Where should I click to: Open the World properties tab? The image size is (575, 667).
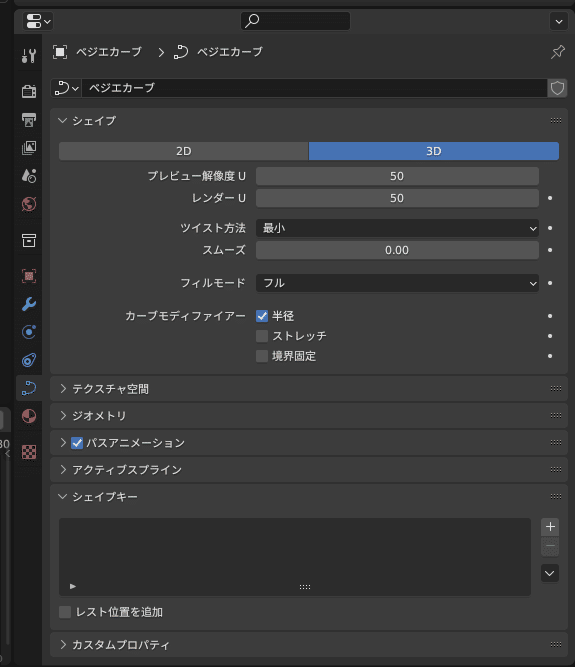[29, 204]
